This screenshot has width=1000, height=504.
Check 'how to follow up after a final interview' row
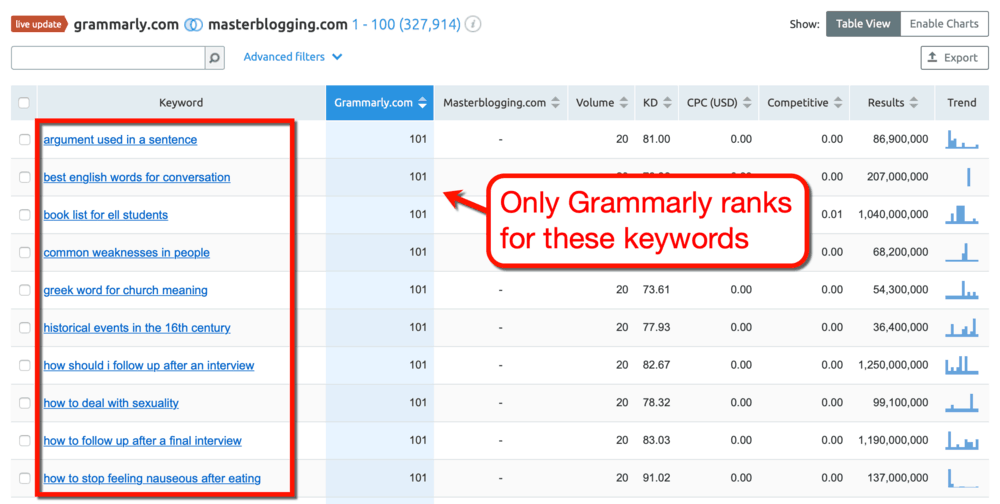pyautogui.click(x=24, y=440)
